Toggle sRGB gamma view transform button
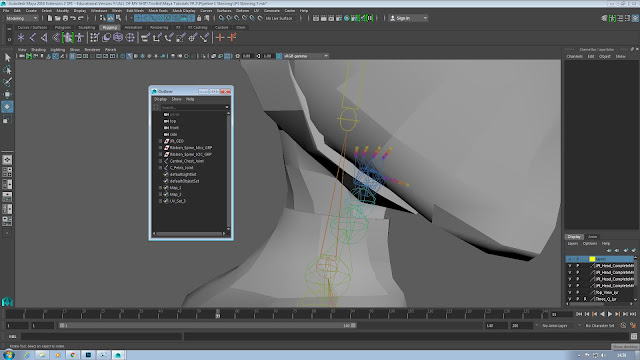The height and width of the screenshot is (360, 640). [x=279, y=56]
